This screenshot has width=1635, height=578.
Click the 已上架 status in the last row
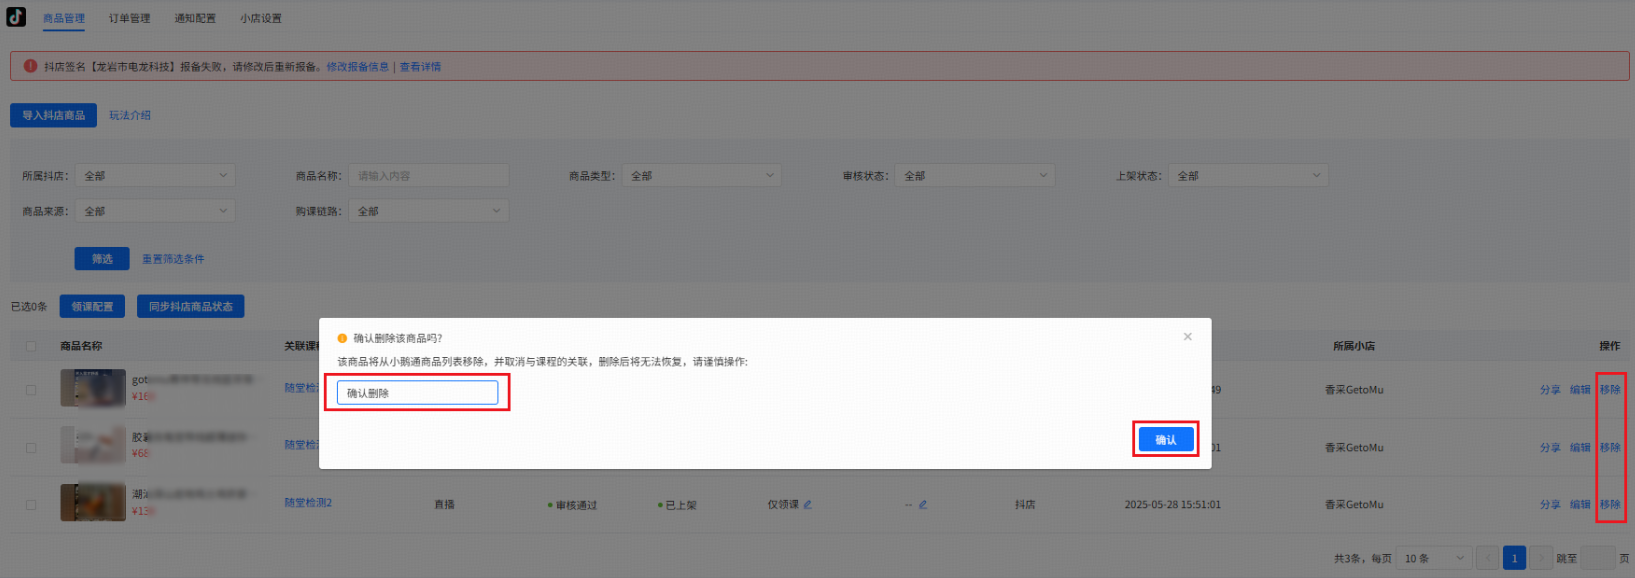coord(677,505)
